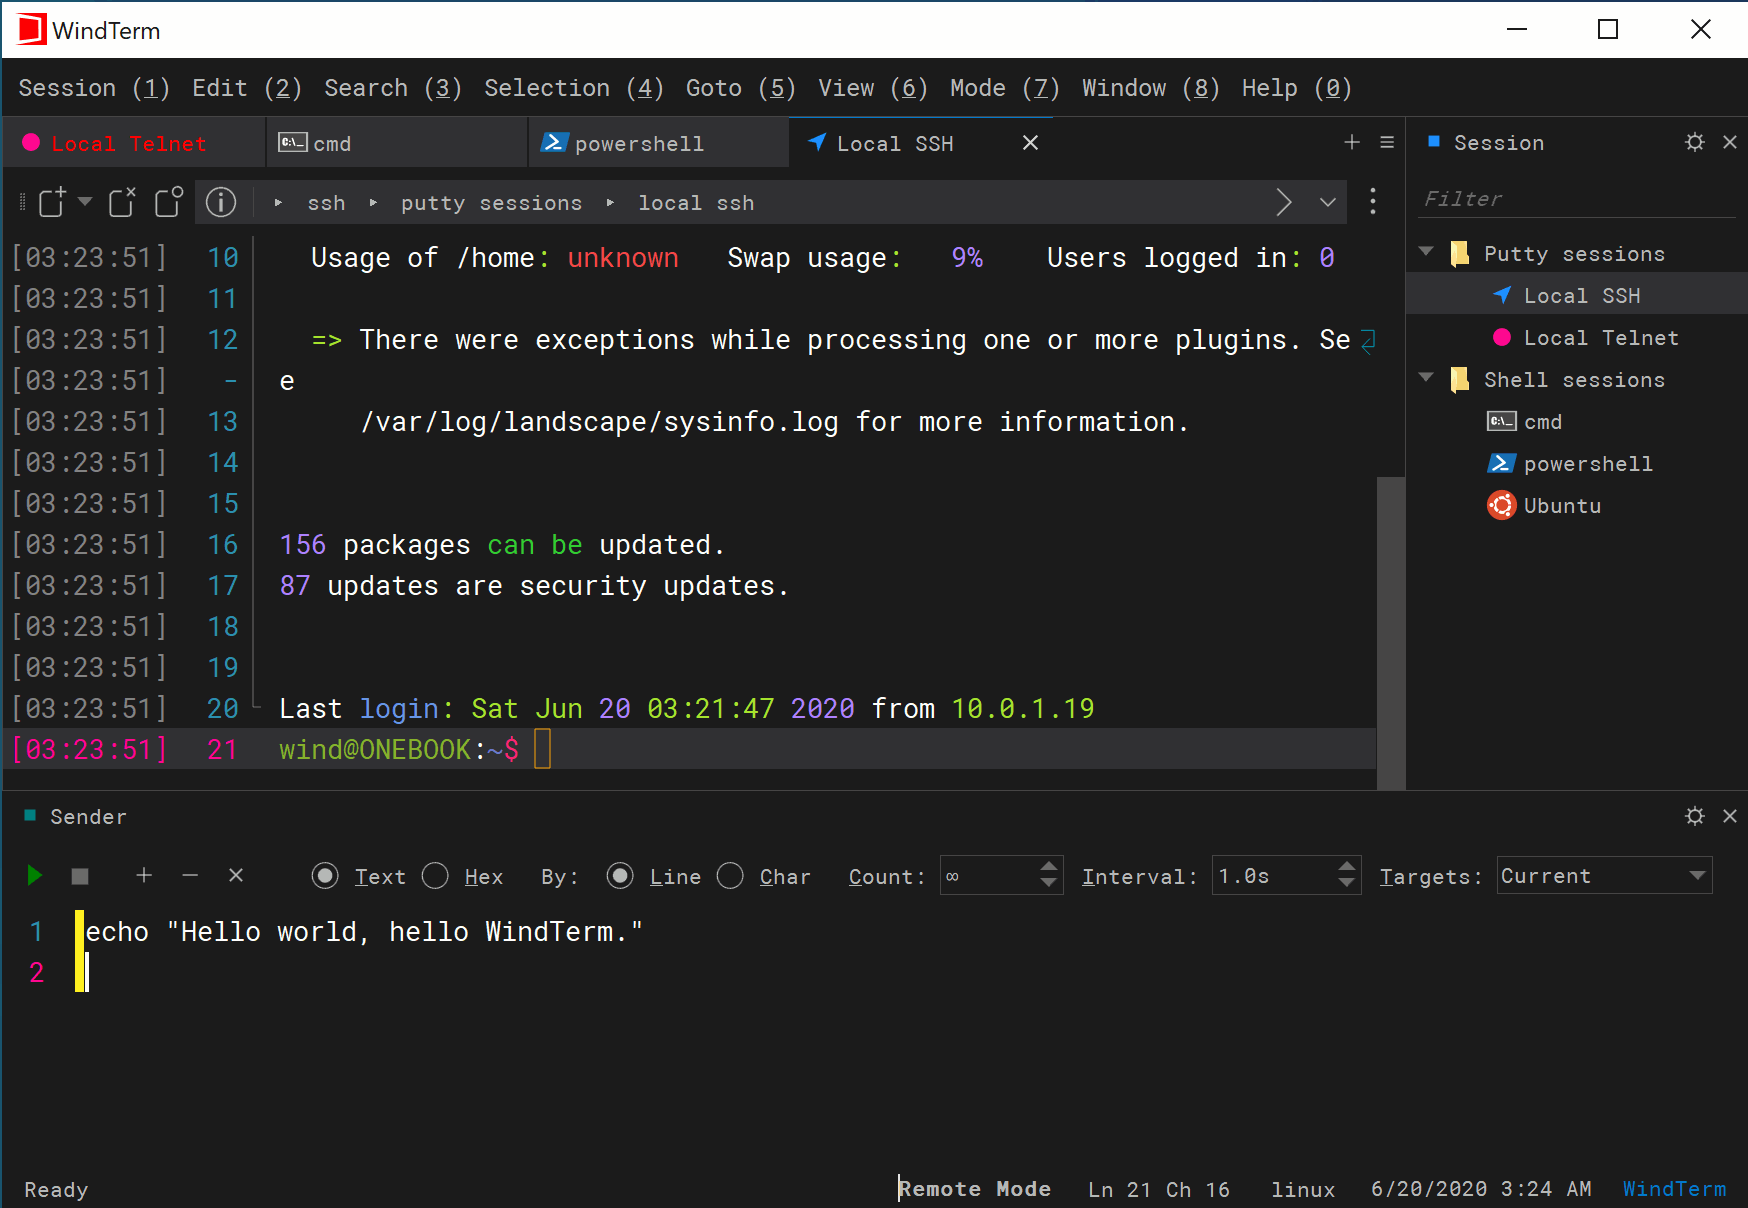Viewport: 1748px width, 1208px height.
Task: Click the terminal vertical scrollbar
Action: [x=1391, y=632]
